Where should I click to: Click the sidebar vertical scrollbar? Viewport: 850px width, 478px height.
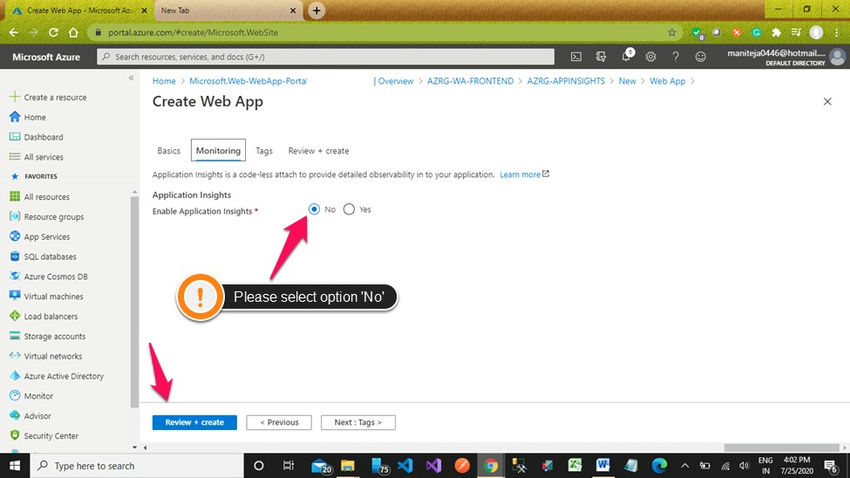(x=134, y=301)
